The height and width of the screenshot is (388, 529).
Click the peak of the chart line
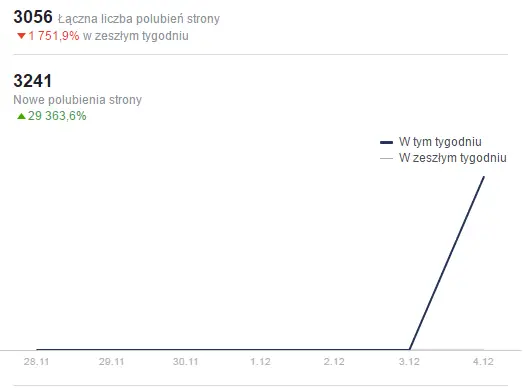click(x=484, y=177)
